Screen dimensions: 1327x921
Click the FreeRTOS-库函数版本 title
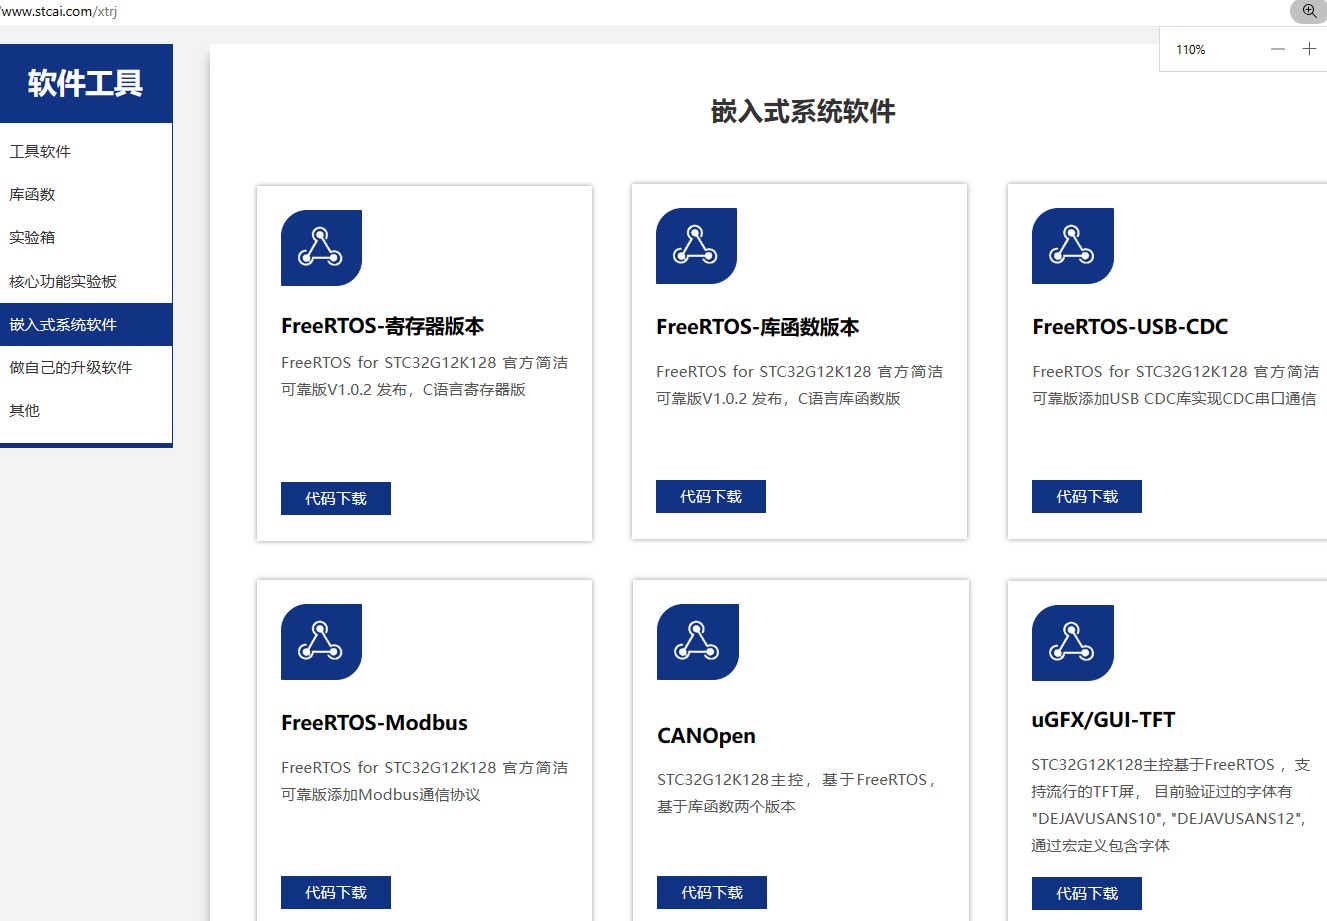click(758, 327)
